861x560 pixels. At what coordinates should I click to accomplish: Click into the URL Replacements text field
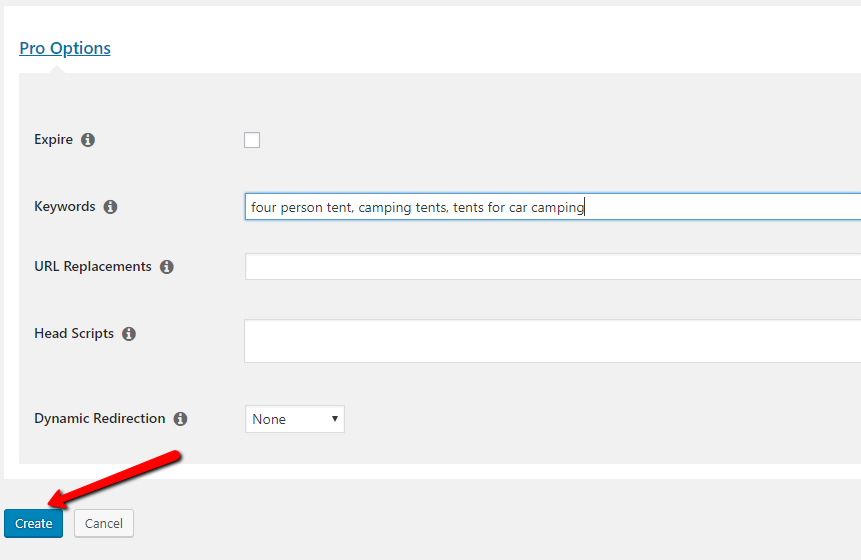[552, 267]
